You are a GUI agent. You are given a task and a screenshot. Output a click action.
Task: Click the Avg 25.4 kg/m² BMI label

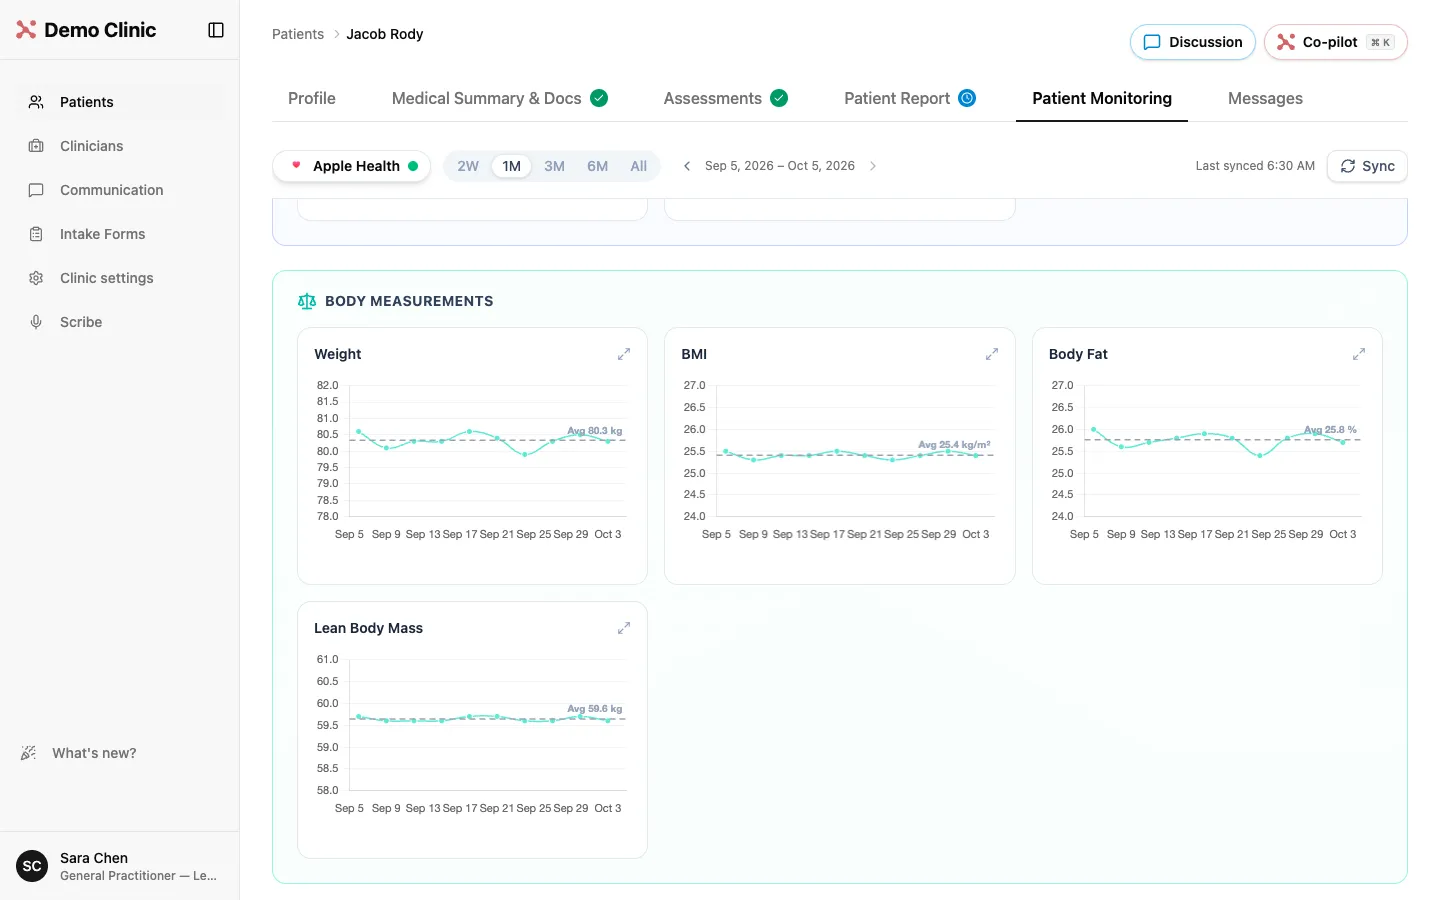[x=955, y=445]
